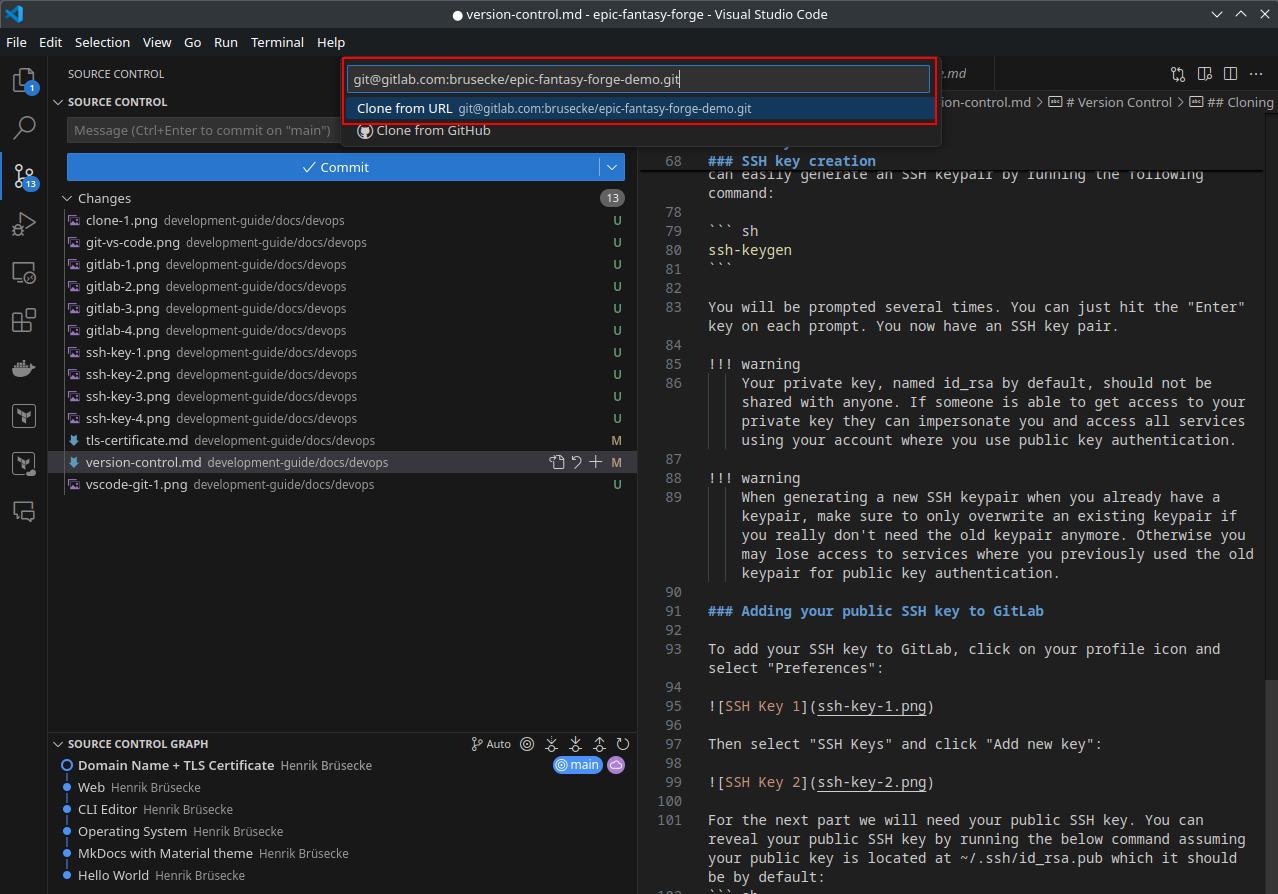The height and width of the screenshot is (894, 1278).
Task: Click the purple cloud remote badge
Action: tap(616, 765)
